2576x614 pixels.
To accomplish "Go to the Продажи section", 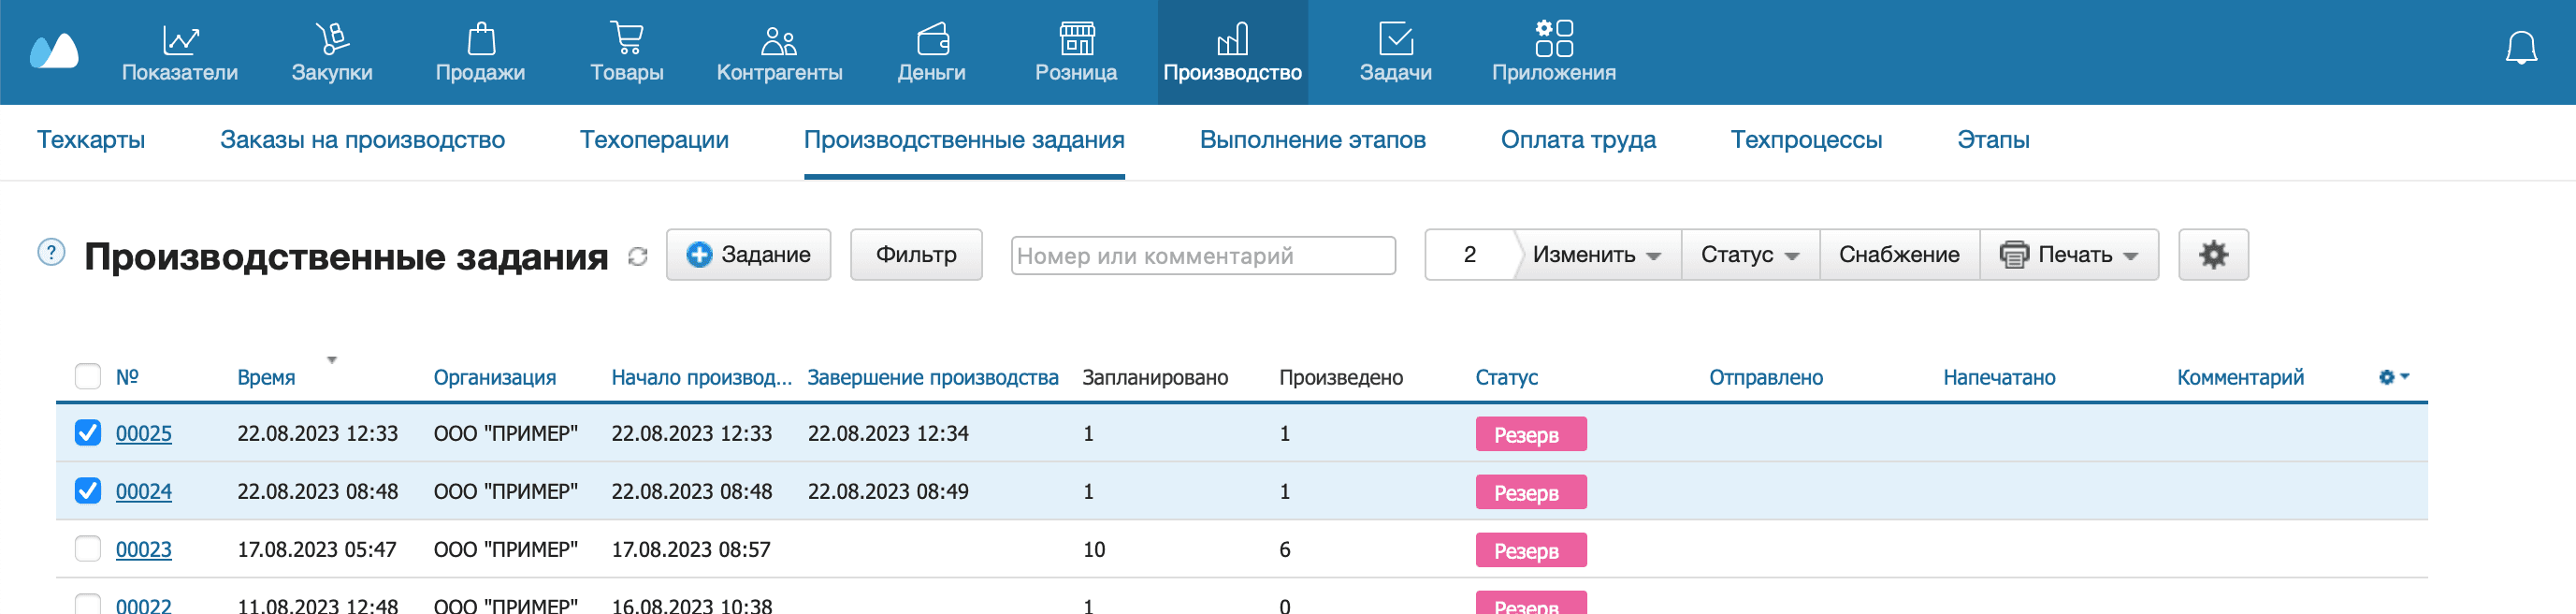I will point(480,52).
